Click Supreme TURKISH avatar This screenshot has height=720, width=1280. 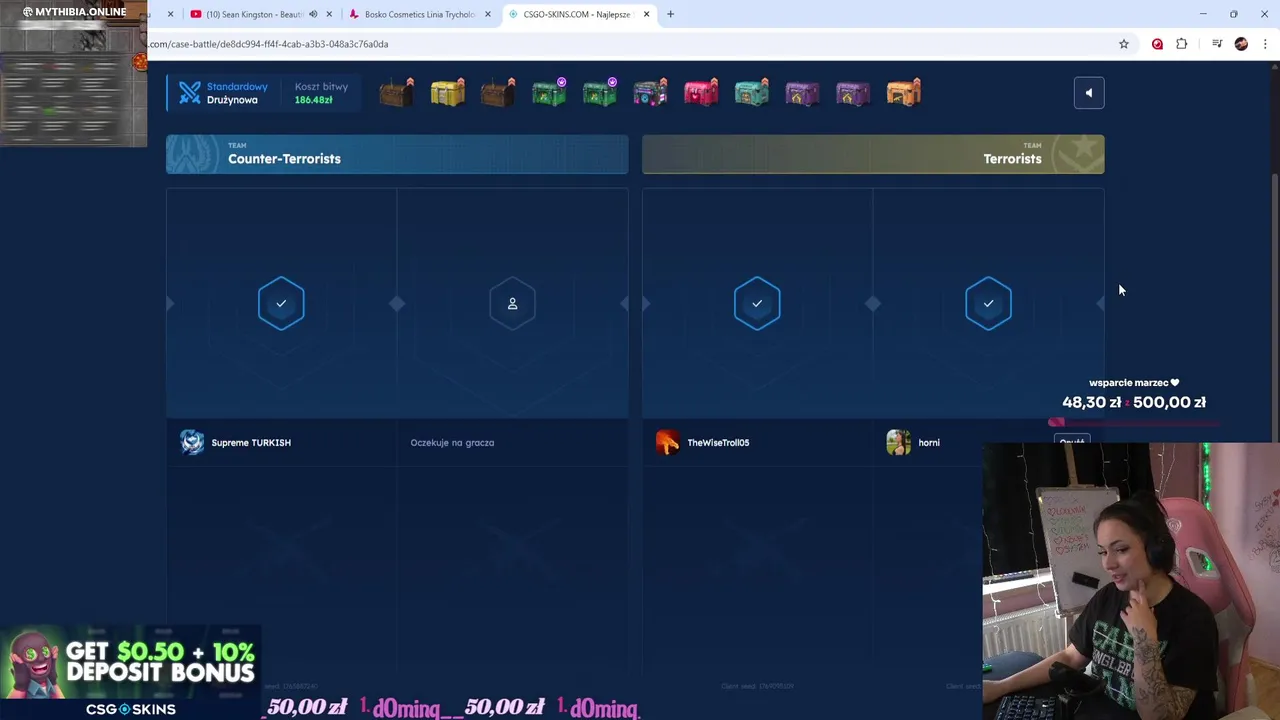[x=192, y=442]
